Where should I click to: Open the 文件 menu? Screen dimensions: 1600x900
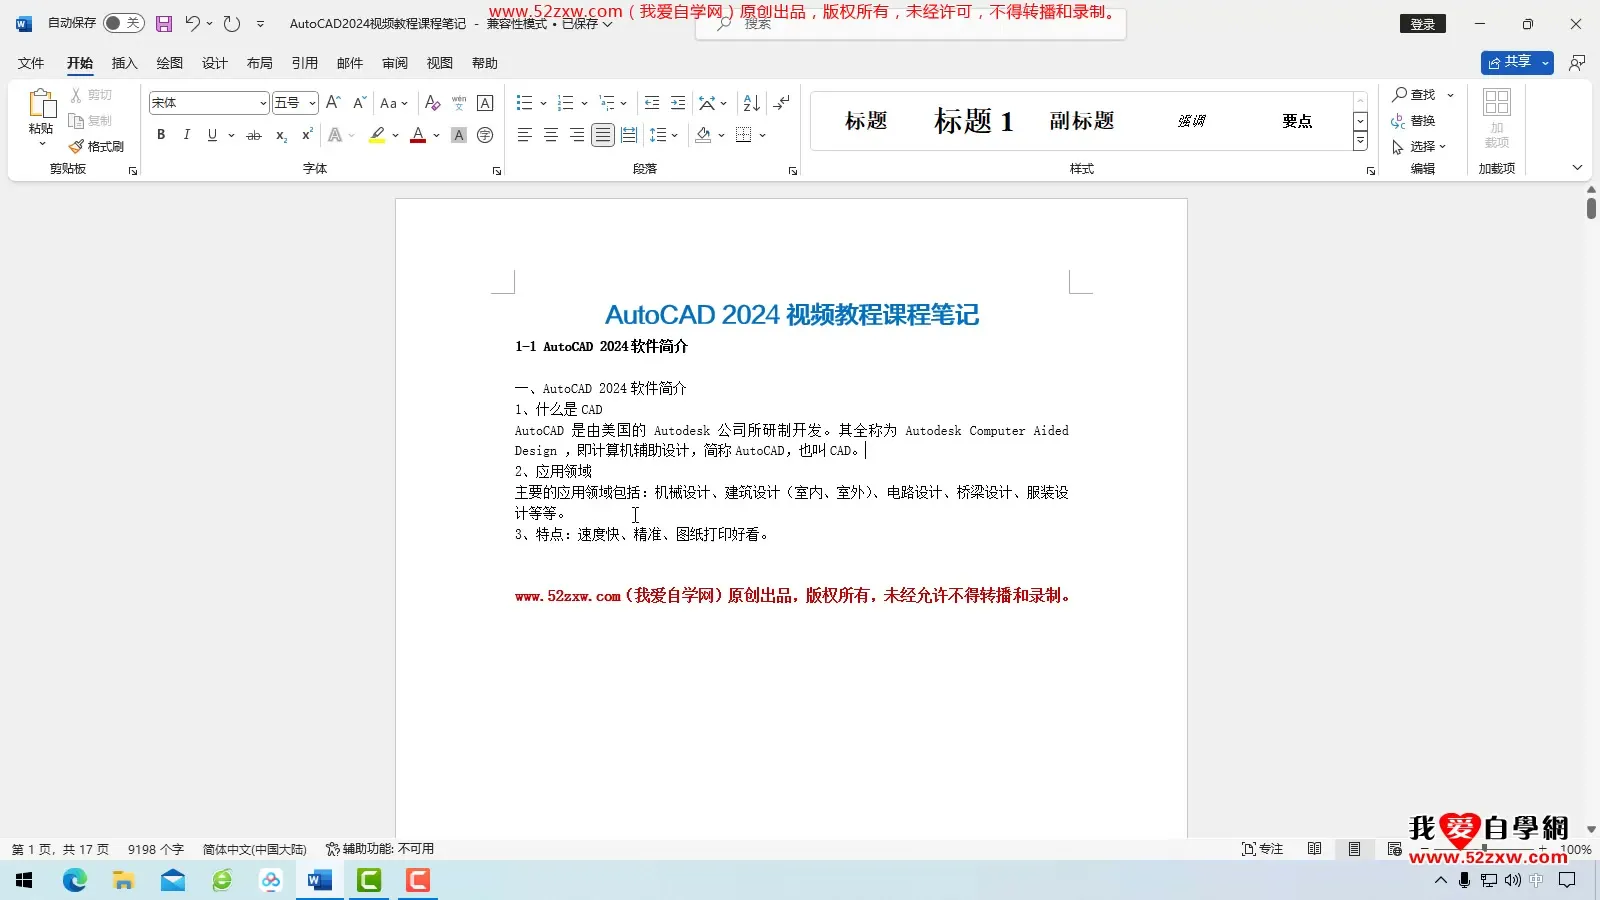click(x=31, y=62)
